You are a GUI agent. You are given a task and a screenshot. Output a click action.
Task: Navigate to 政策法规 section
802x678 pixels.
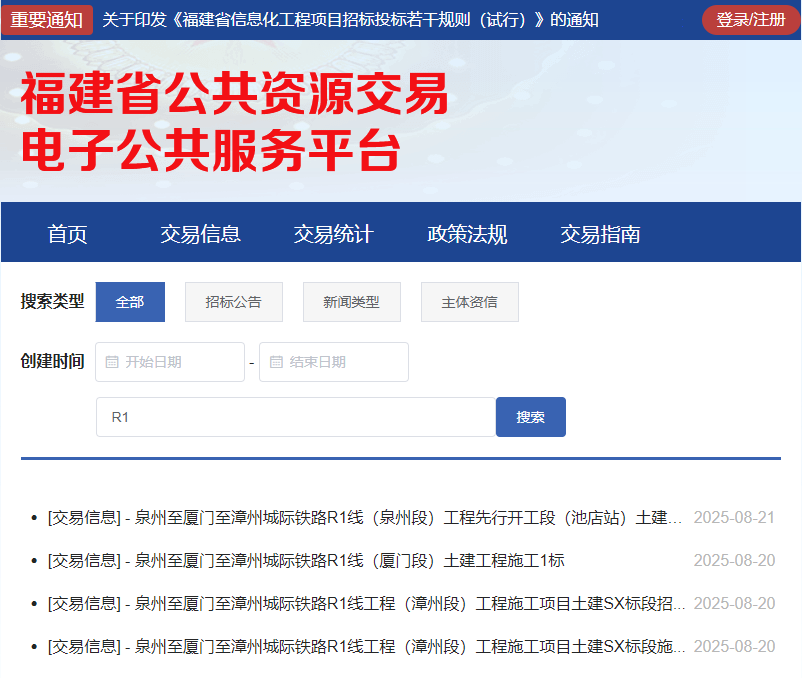pyautogui.click(x=467, y=234)
